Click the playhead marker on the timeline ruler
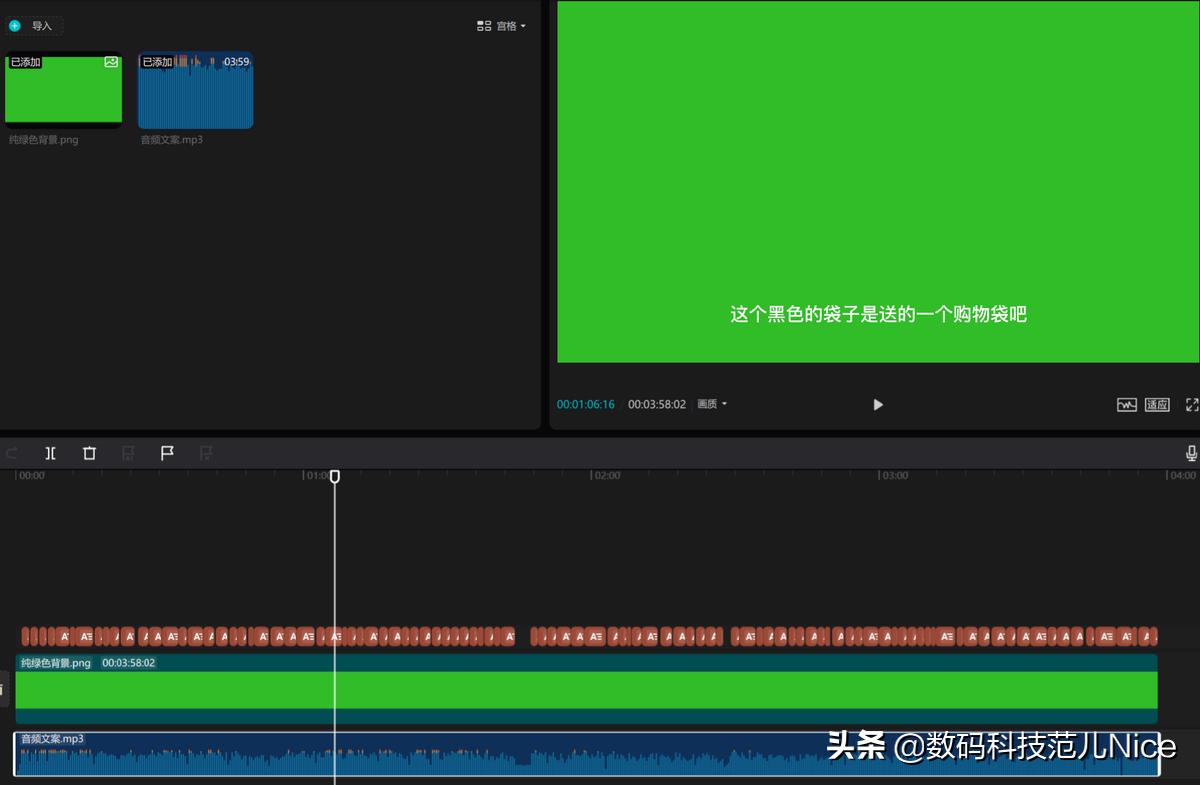The image size is (1200, 785). click(x=335, y=477)
